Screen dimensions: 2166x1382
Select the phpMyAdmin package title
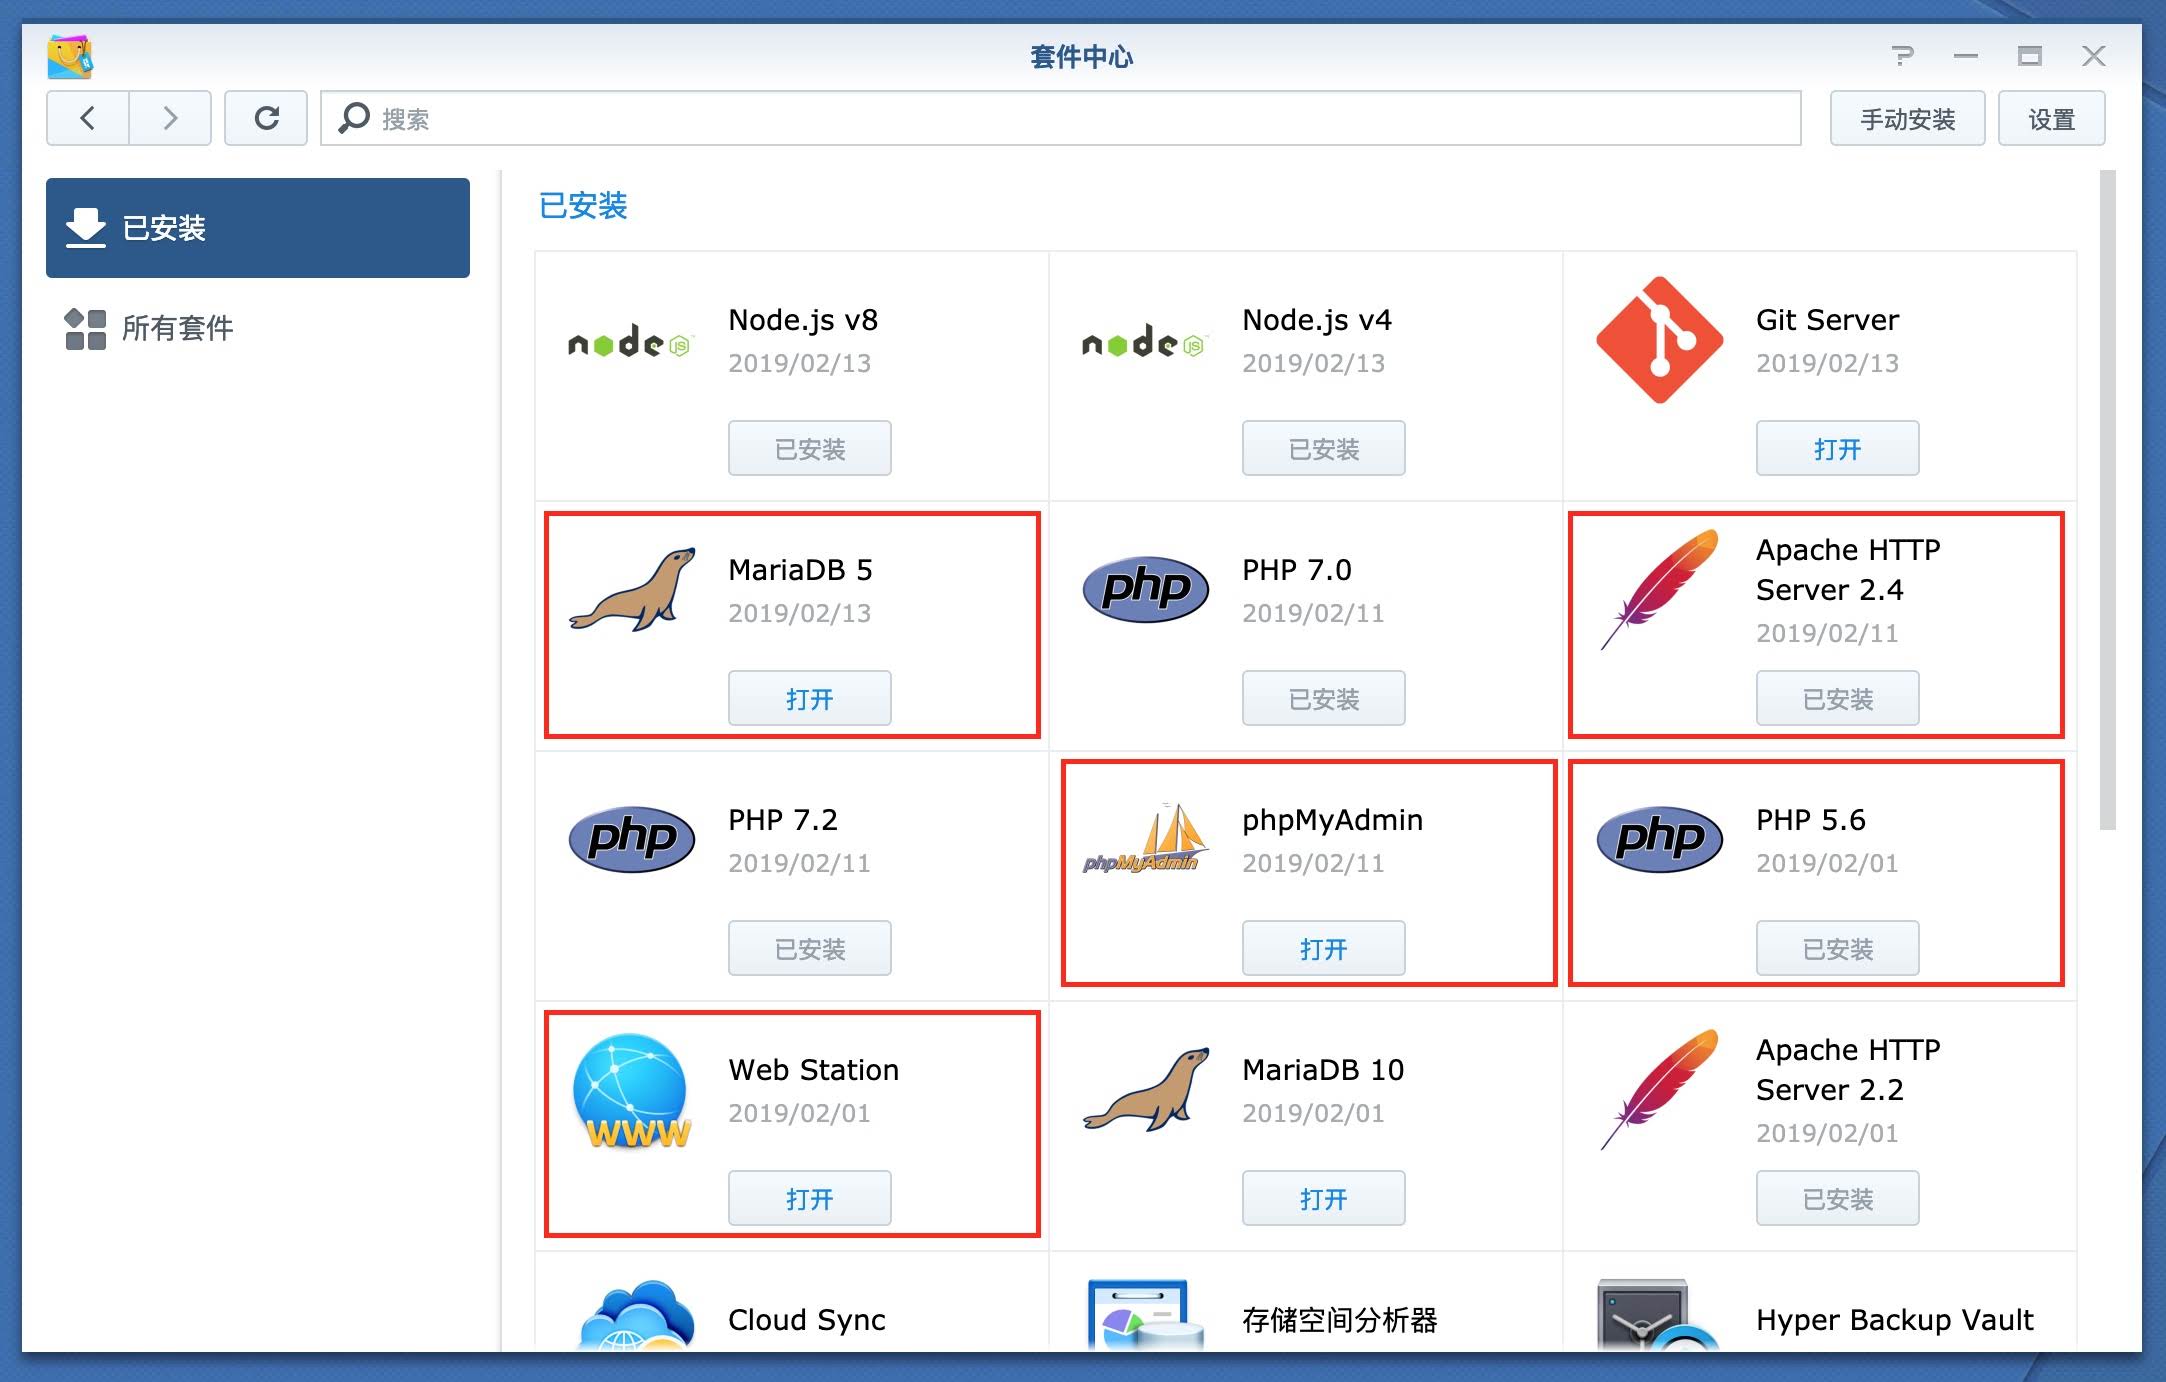[1332, 820]
